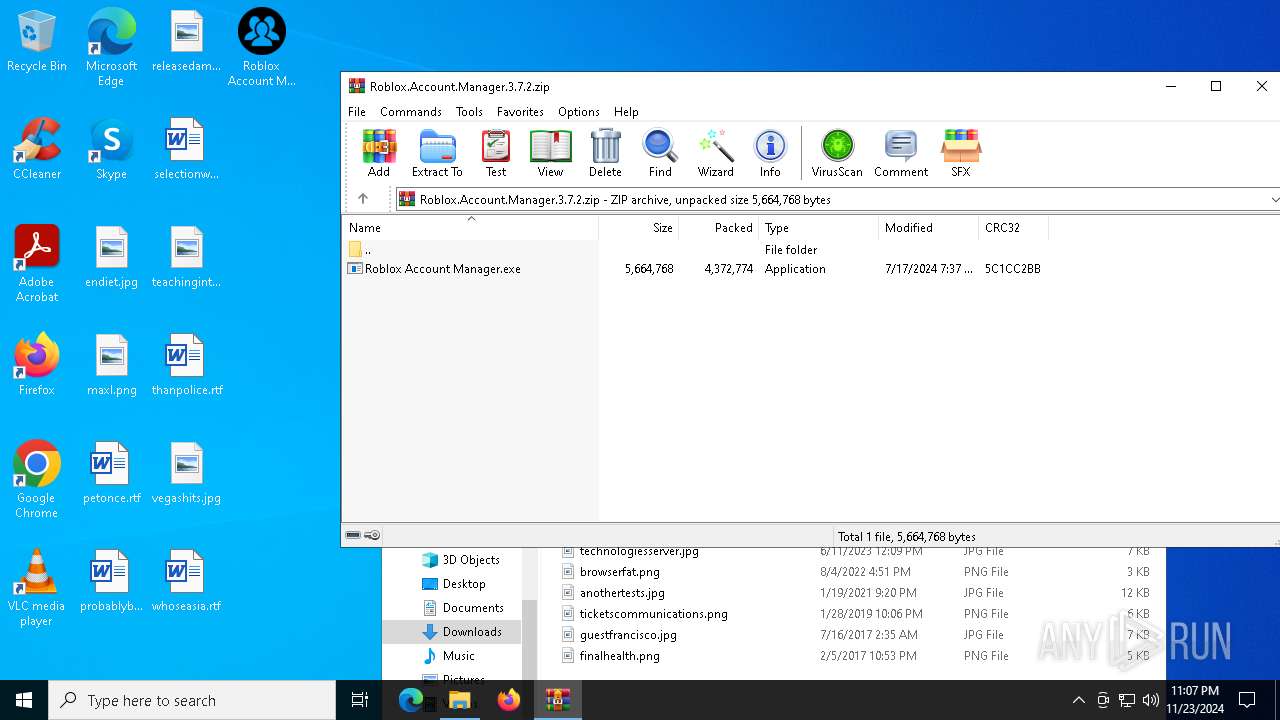Open the Find magnifier tool
1280x720 pixels.
[x=660, y=153]
